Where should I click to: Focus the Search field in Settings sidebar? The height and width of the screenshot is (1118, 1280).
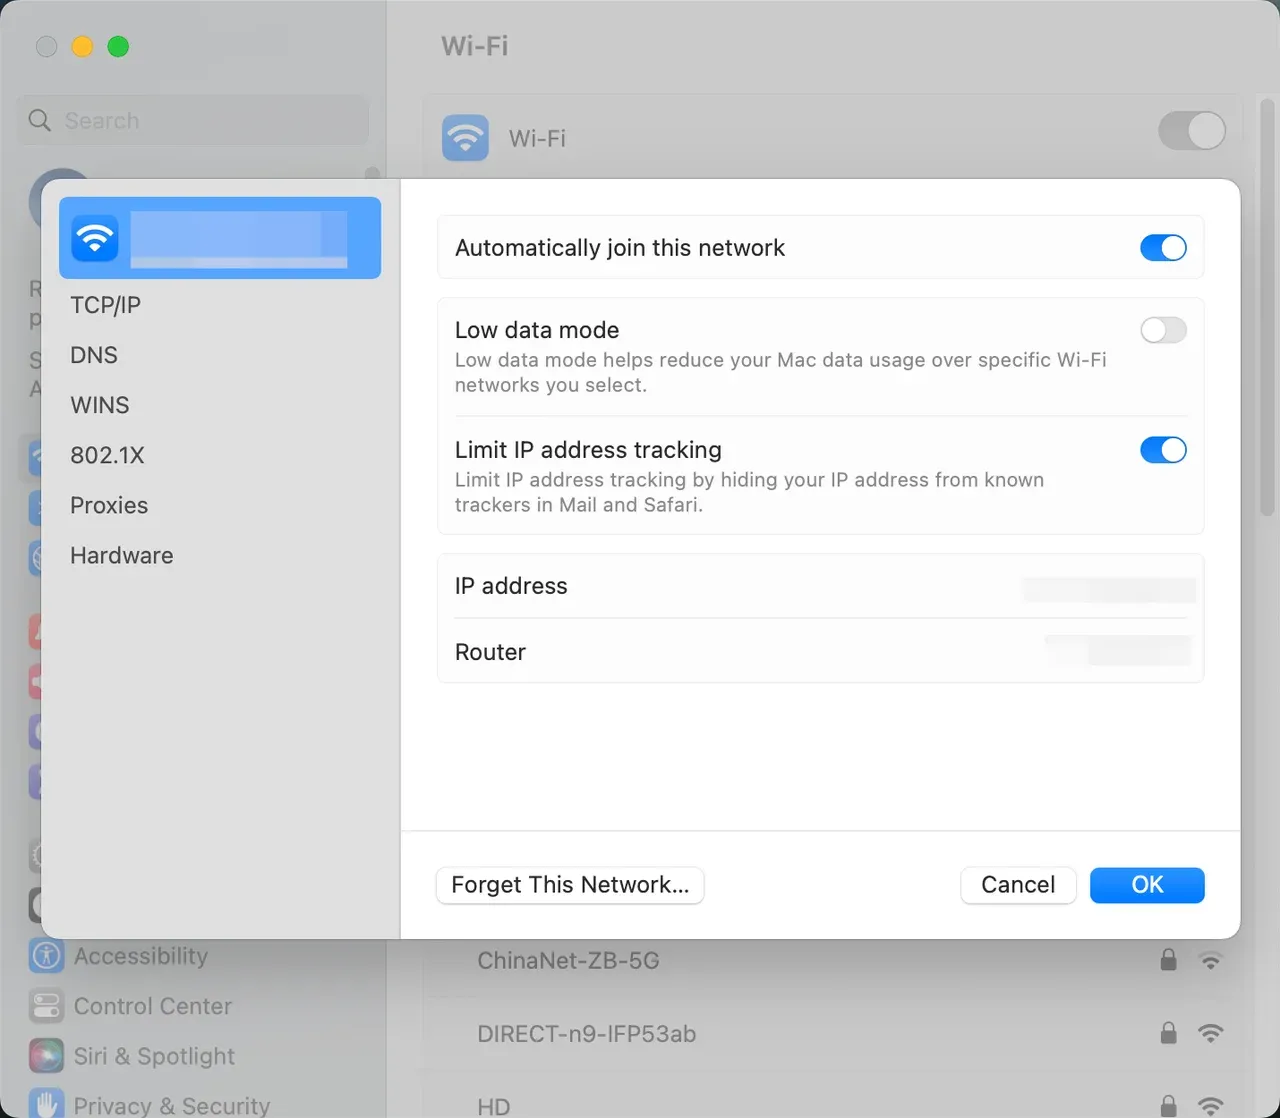tap(193, 121)
